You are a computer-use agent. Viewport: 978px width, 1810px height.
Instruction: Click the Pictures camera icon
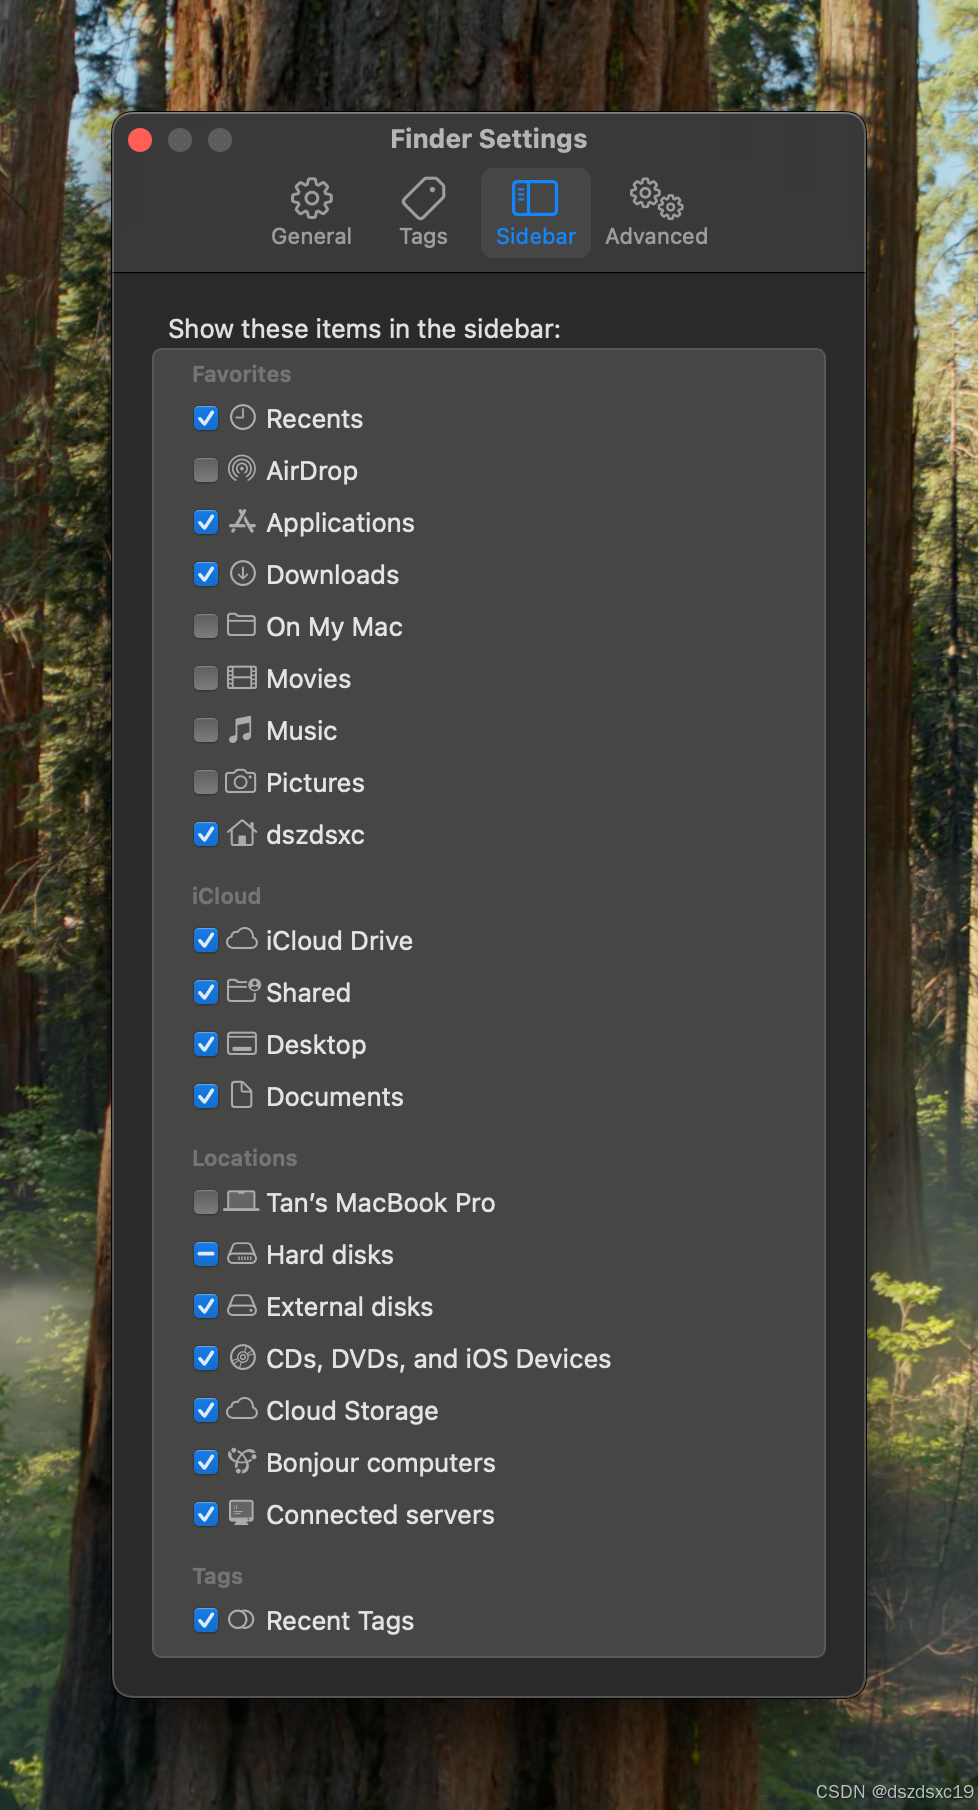tap(240, 781)
